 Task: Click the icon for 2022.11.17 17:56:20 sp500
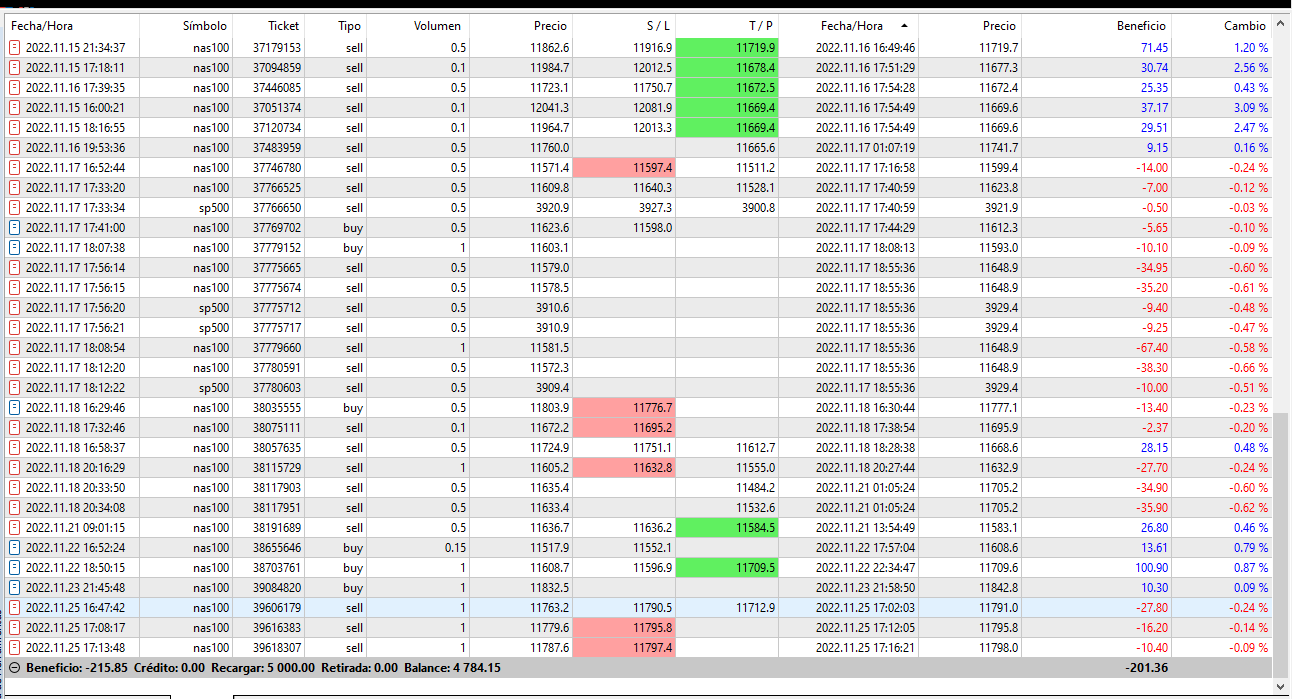pos(14,307)
